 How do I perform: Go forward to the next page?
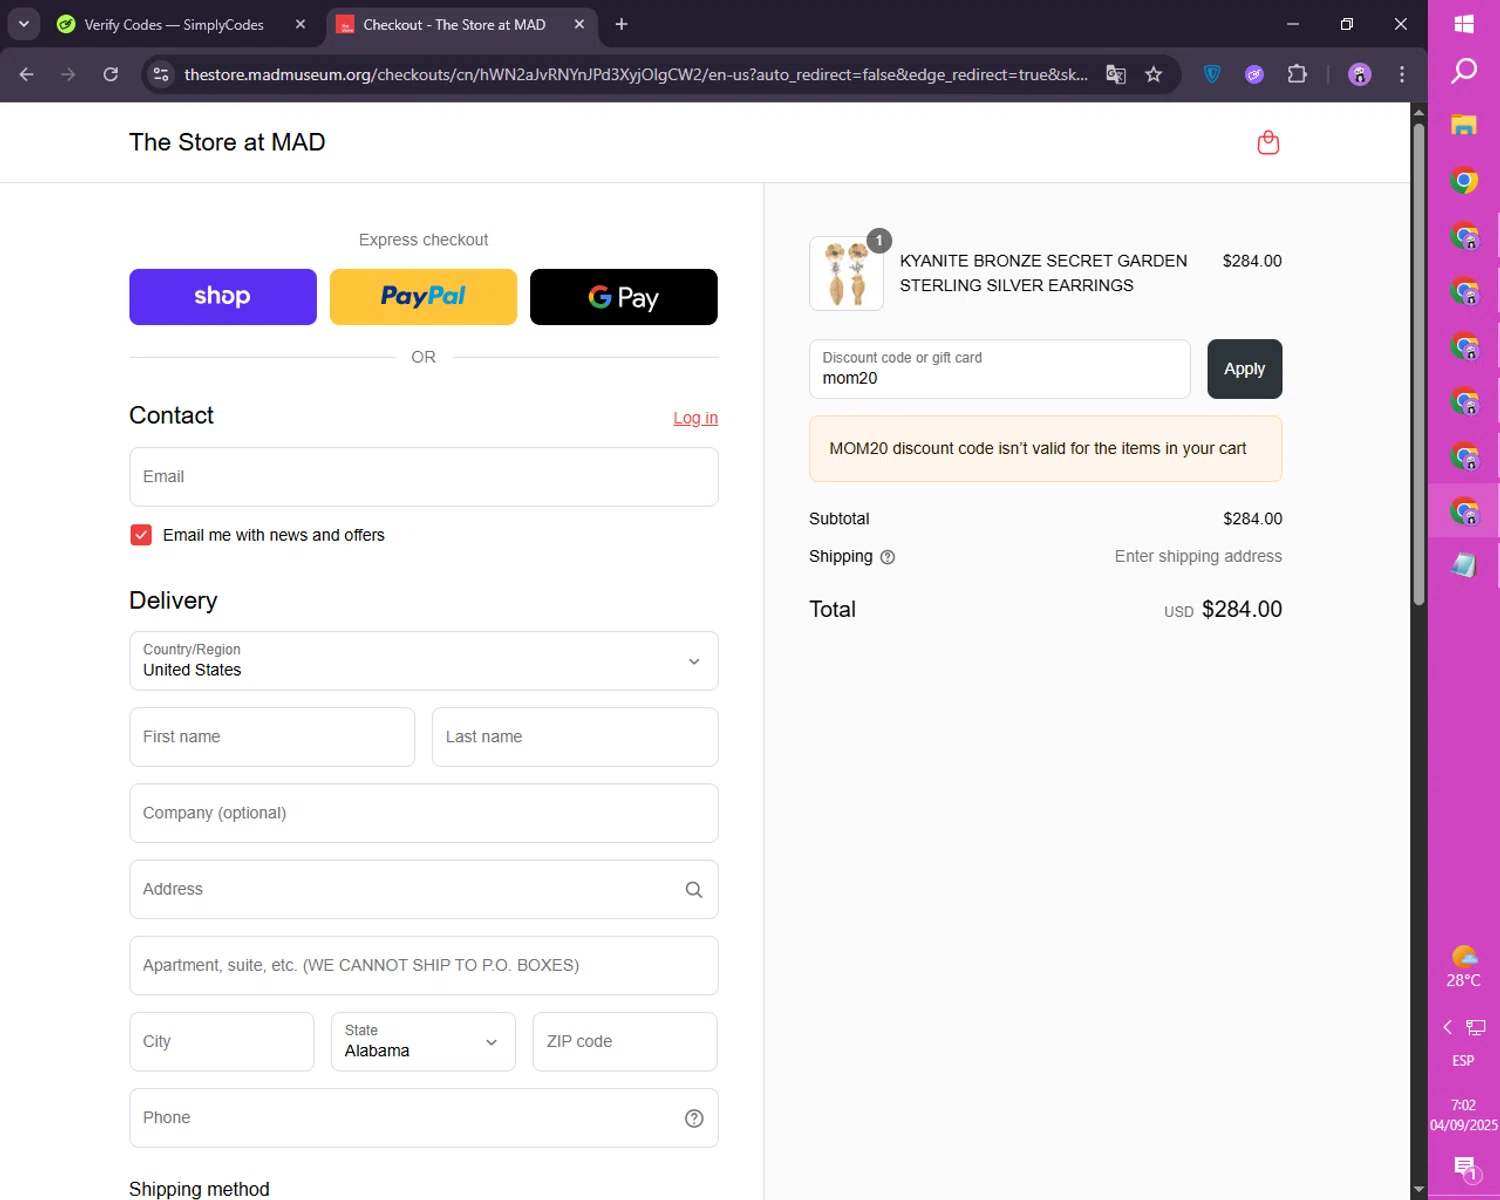(68, 74)
